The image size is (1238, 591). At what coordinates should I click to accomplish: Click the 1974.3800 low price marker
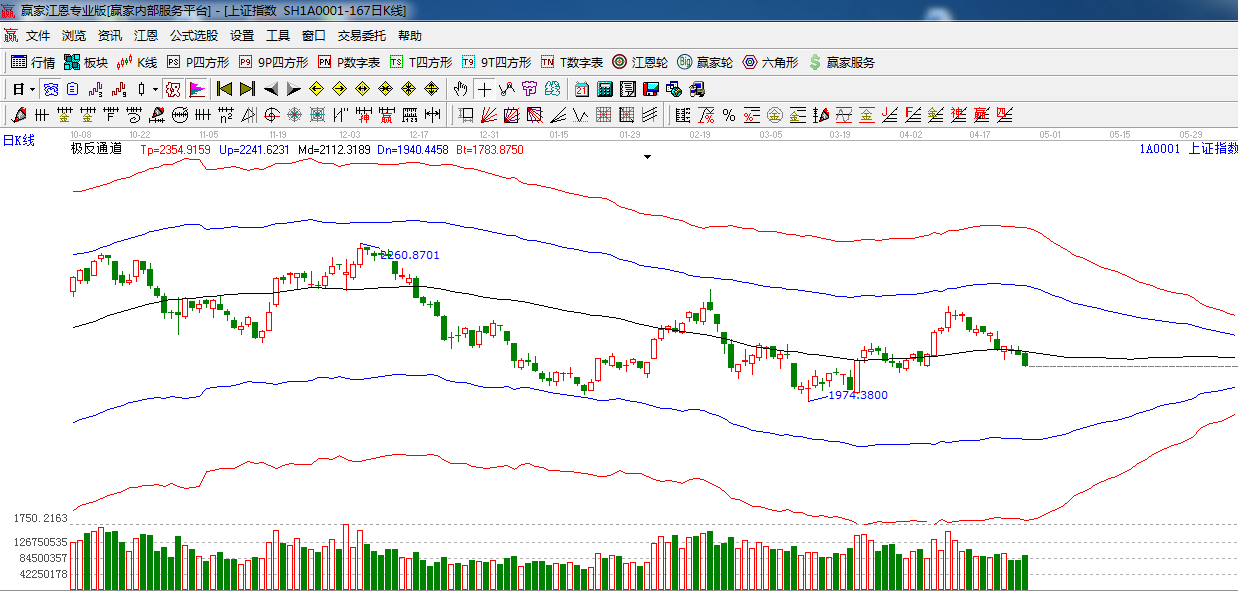[858, 395]
